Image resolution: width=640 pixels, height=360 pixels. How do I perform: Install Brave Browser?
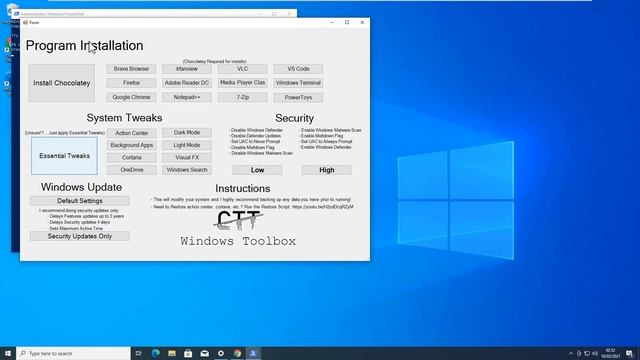pos(131,69)
